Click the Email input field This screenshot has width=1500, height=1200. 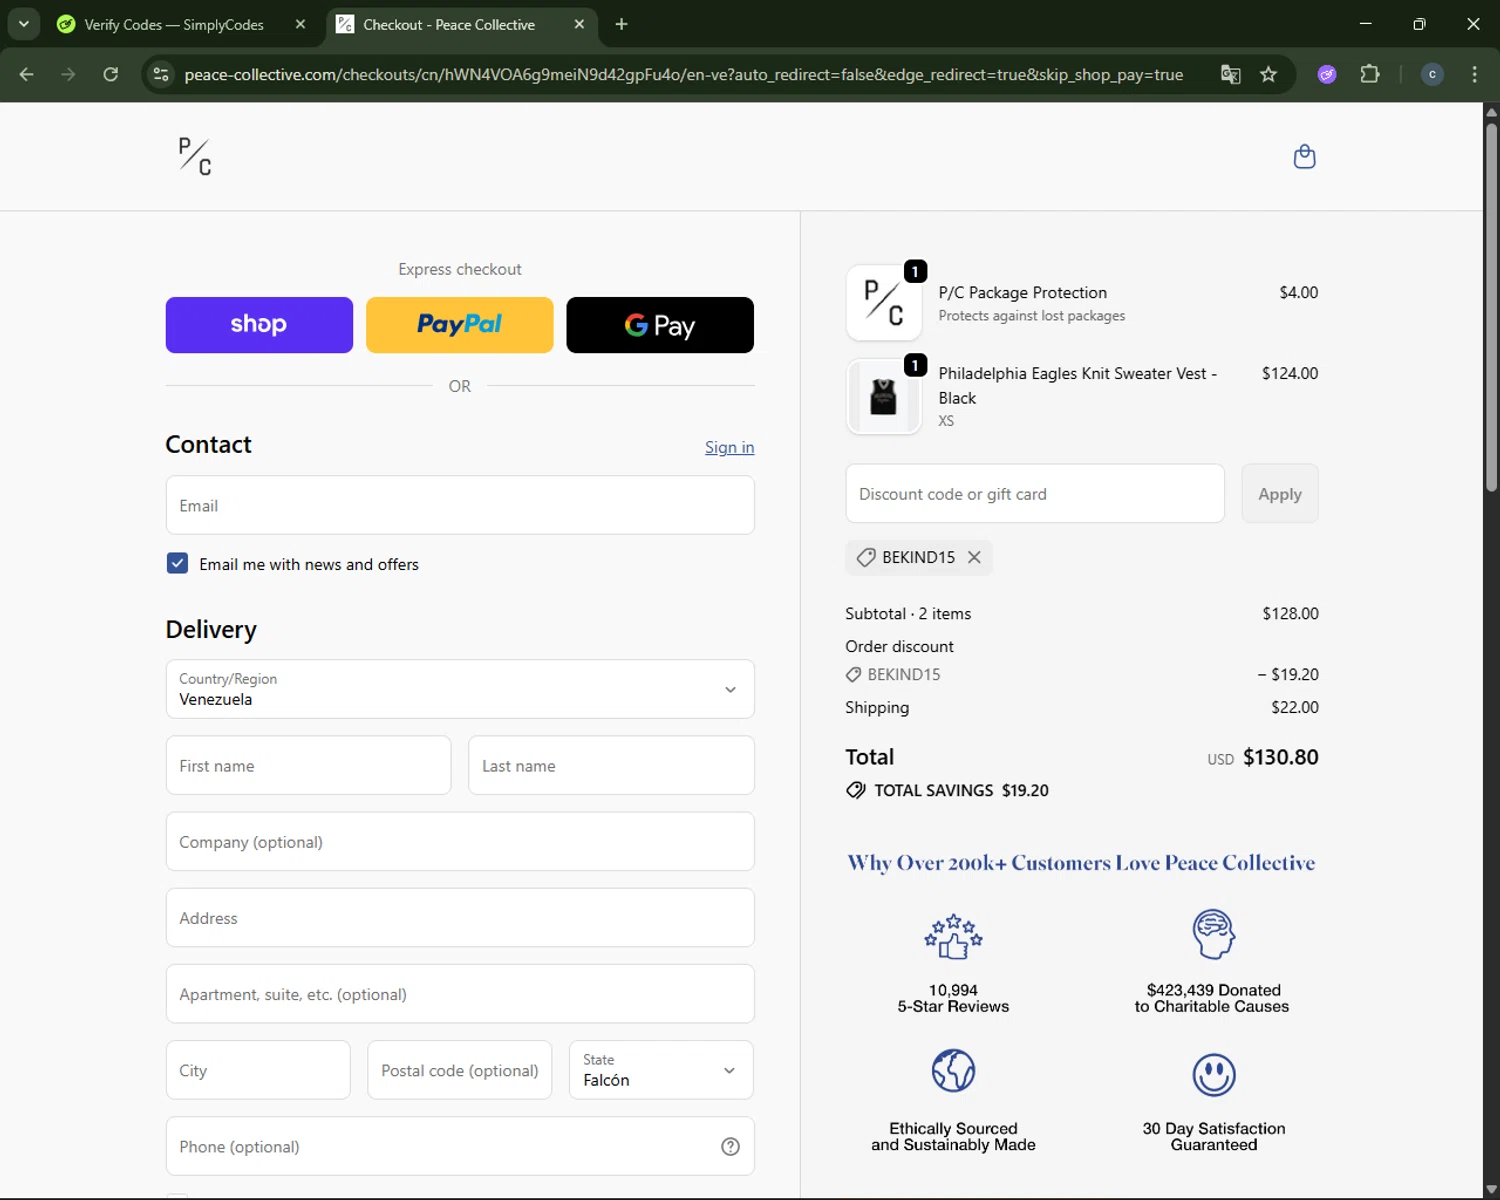point(460,505)
